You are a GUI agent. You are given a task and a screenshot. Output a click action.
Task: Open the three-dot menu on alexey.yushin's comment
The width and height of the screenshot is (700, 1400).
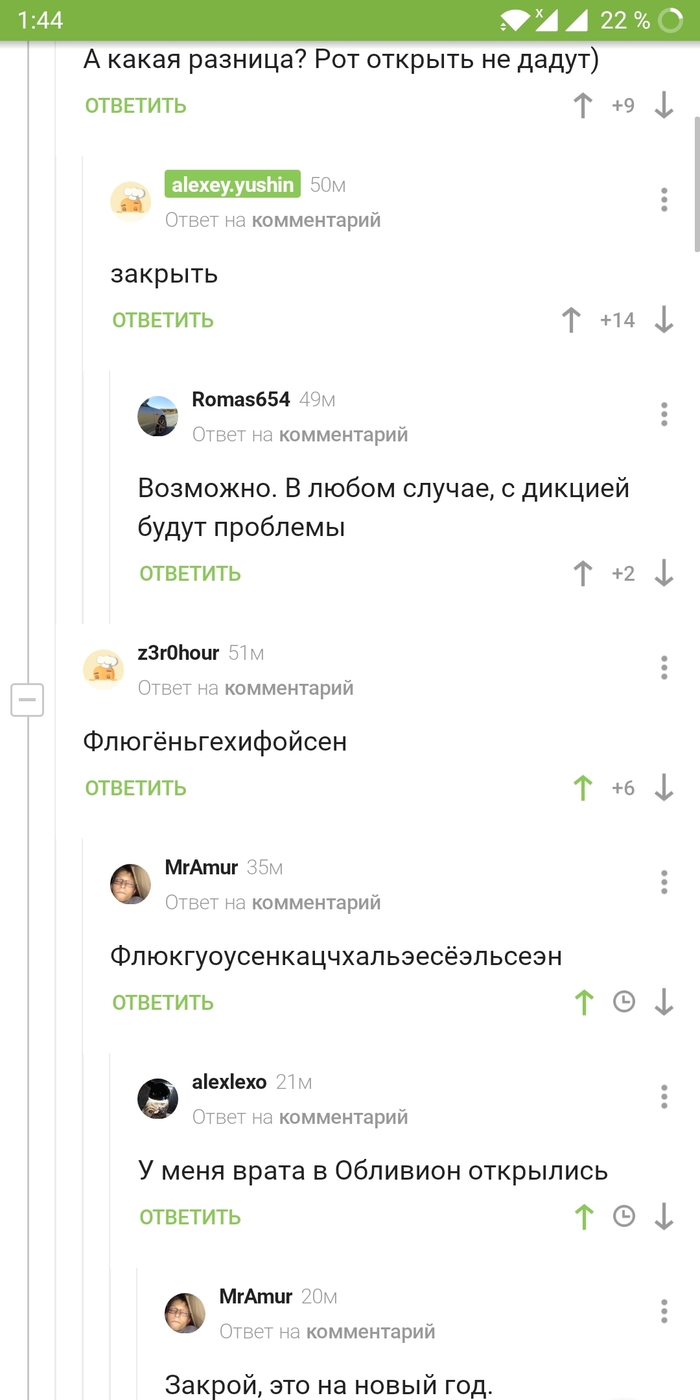coord(663,199)
